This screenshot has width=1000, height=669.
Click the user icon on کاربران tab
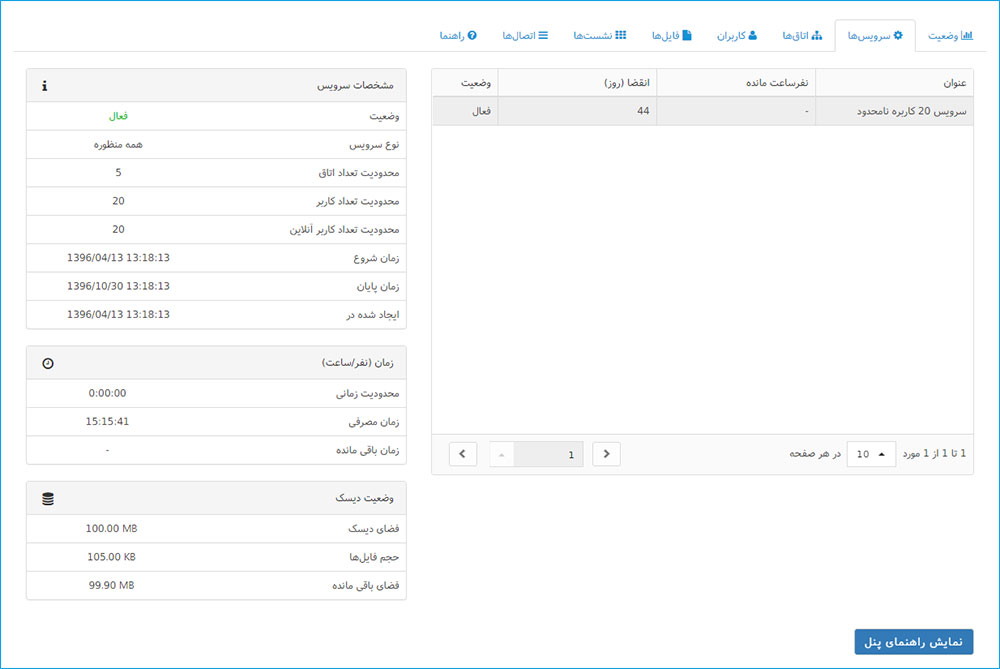(x=753, y=35)
